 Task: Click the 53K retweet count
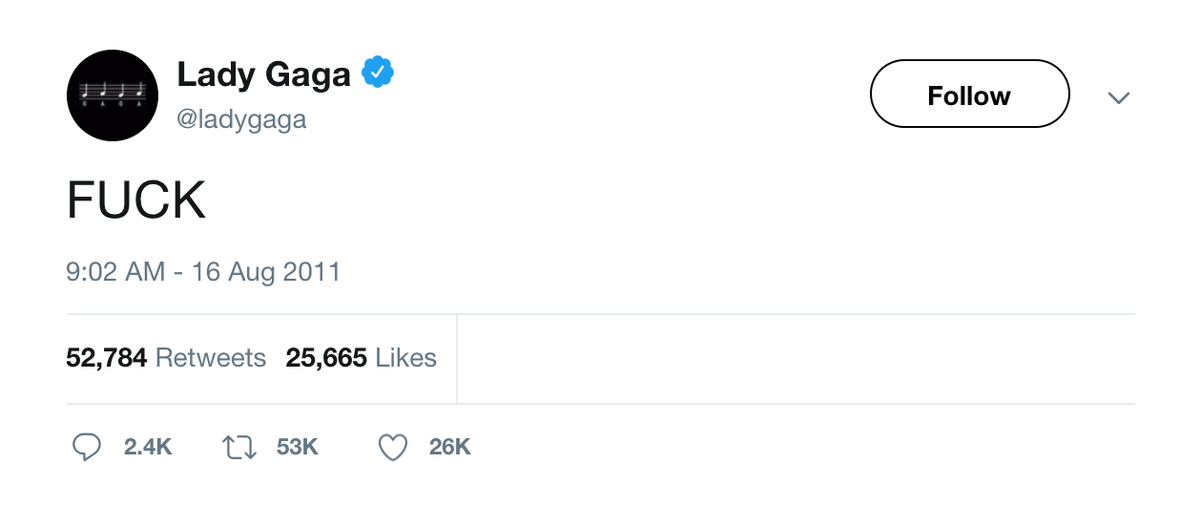pos(297,448)
